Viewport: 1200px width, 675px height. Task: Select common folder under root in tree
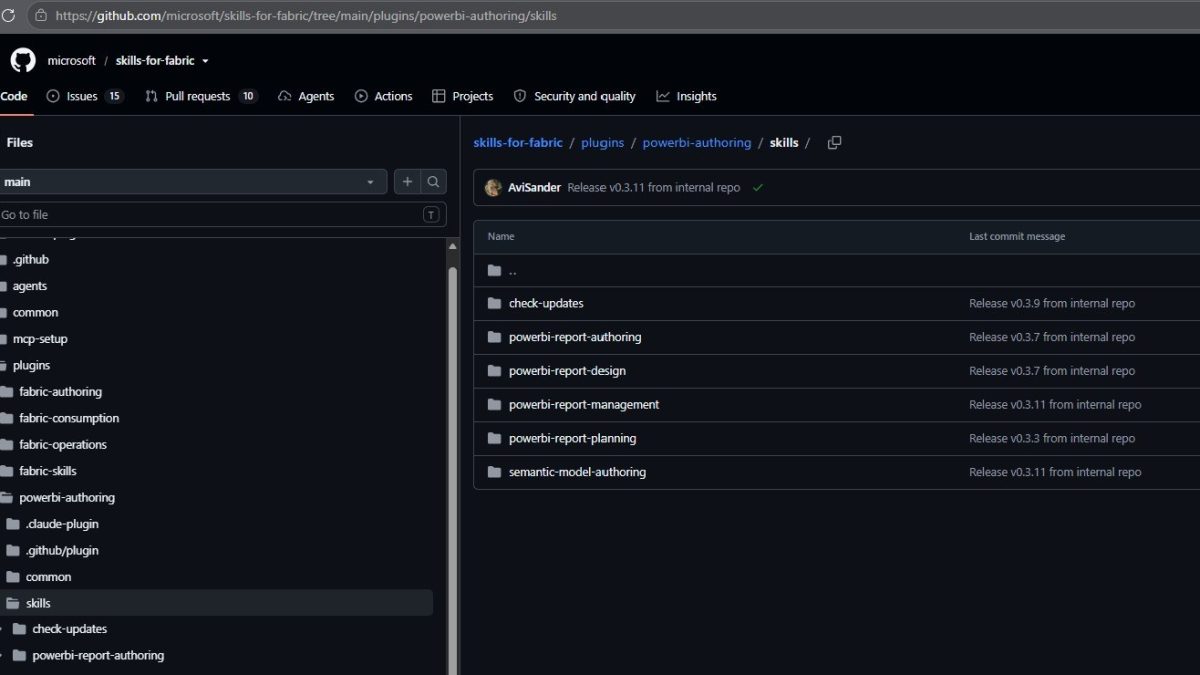[x=35, y=312]
